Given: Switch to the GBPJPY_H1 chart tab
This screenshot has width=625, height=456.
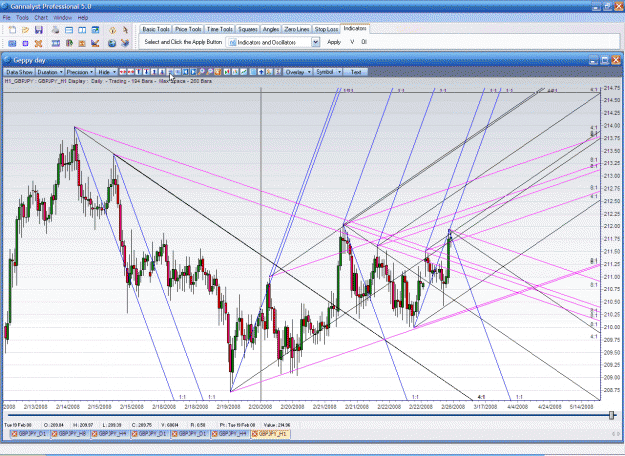Looking at the screenshot, I should (270, 434).
